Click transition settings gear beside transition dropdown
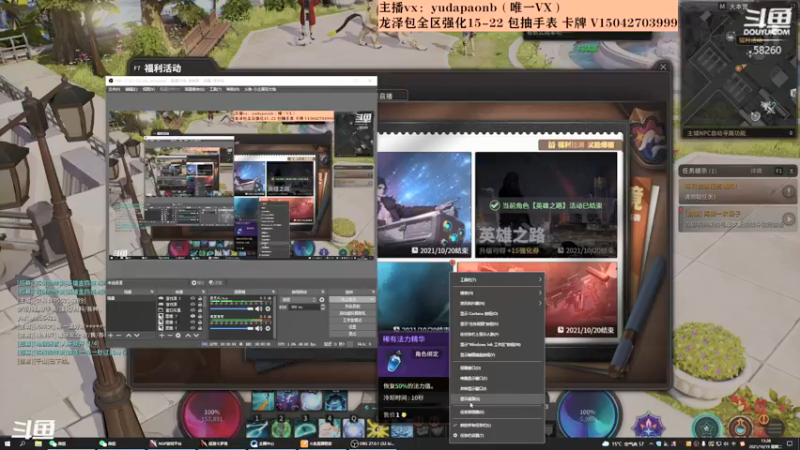Image resolution: width=800 pixels, height=450 pixels. click(x=321, y=299)
